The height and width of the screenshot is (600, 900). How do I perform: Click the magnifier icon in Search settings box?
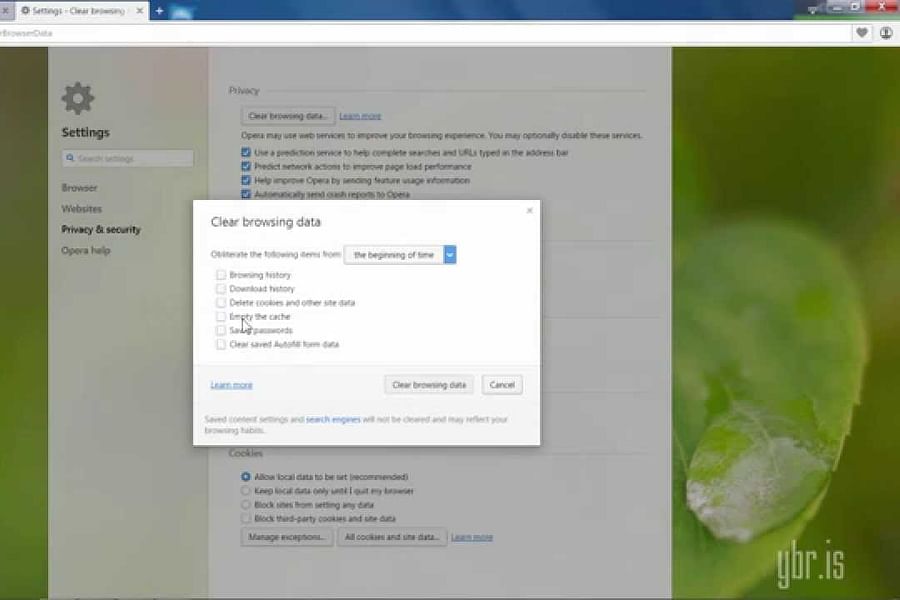point(69,157)
